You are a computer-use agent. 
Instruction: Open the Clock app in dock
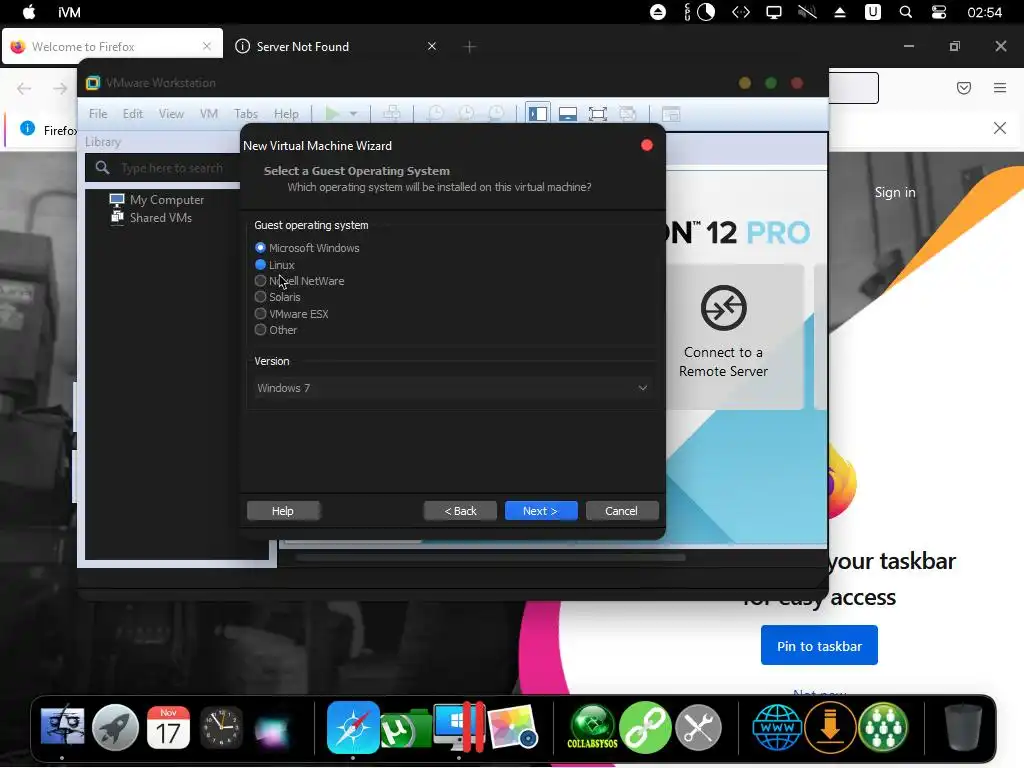point(221,728)
